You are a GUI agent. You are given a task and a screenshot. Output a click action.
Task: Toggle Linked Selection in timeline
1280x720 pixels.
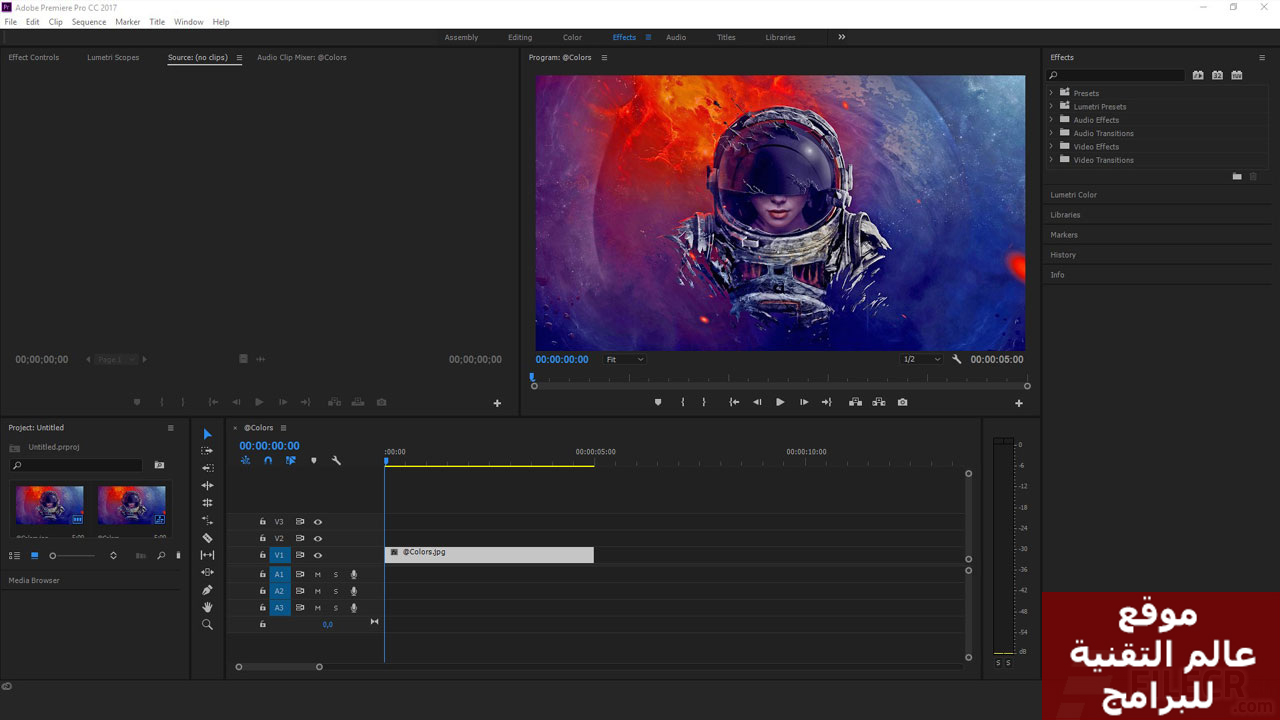(290, 461)
